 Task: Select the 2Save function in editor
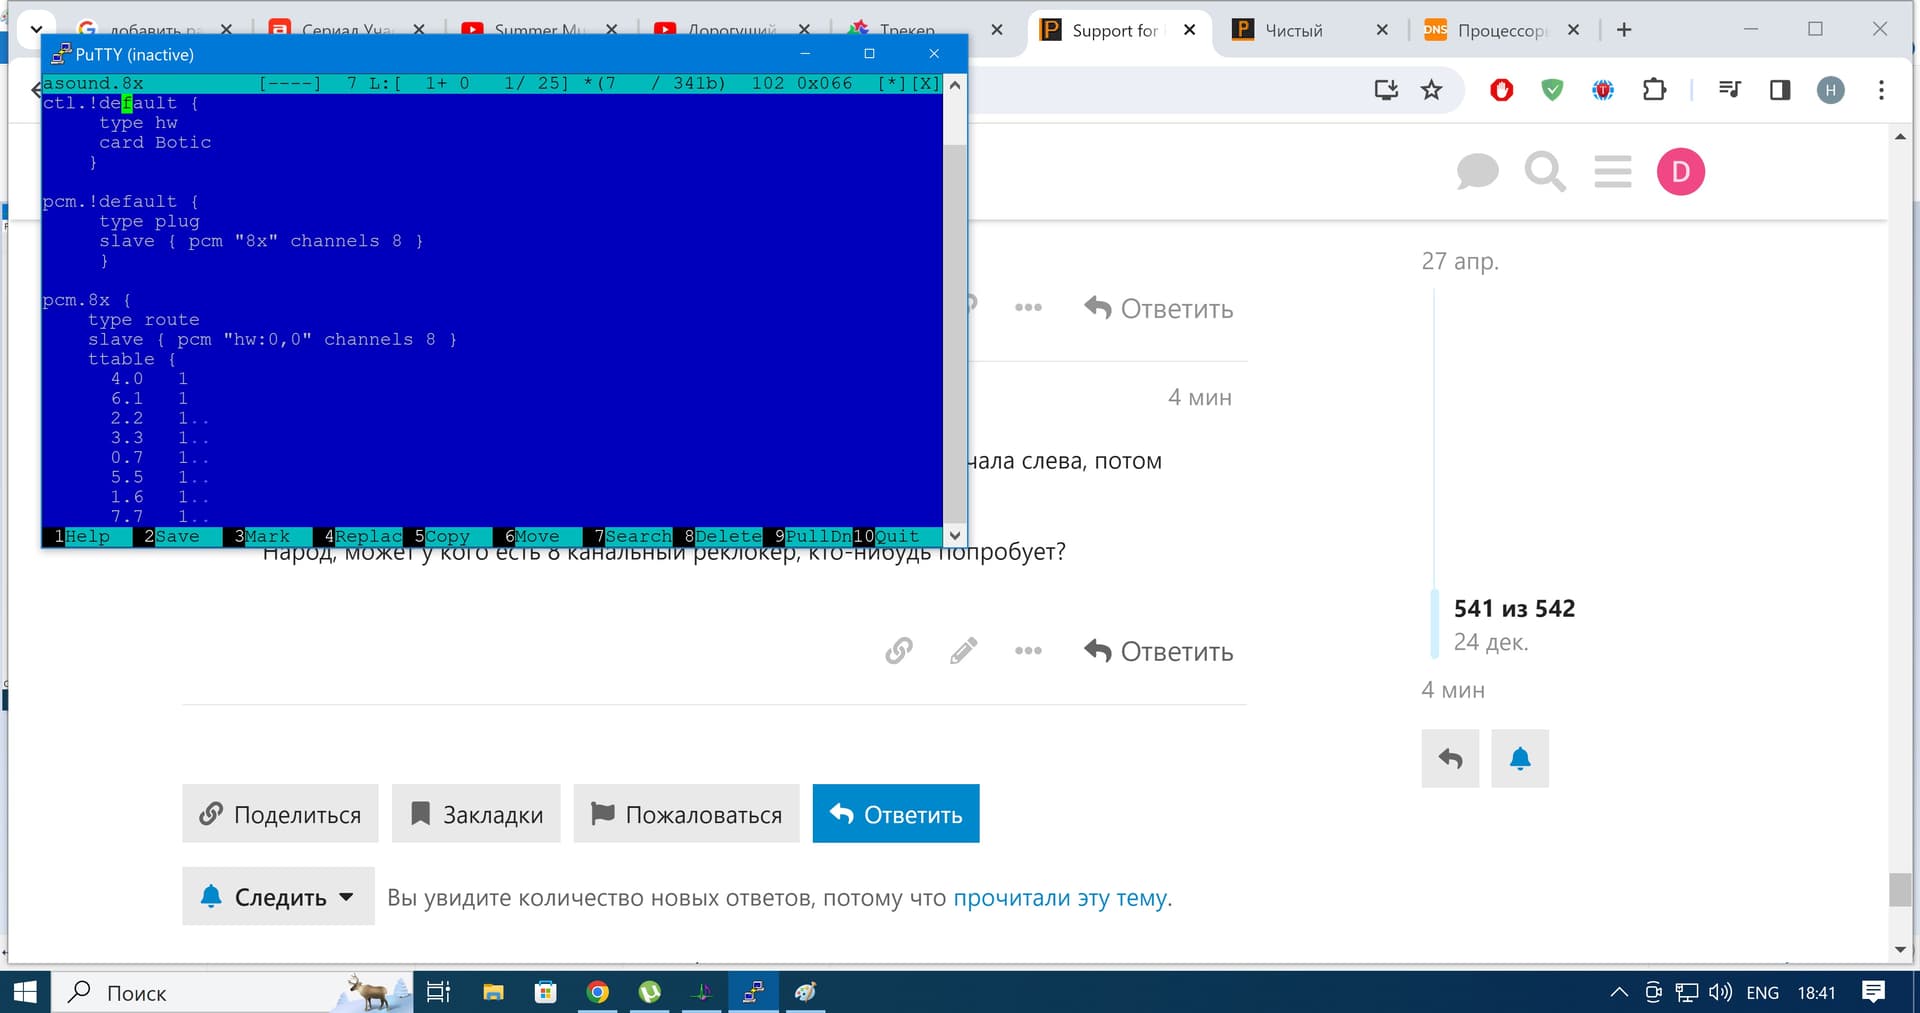[x=172, y=537]
